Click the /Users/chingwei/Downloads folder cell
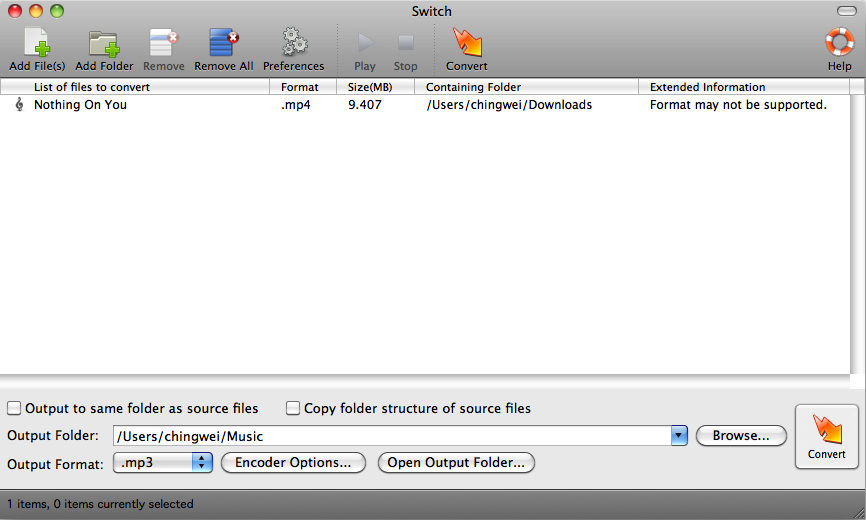This screenshot has height=520, width=866. [509, 105]
